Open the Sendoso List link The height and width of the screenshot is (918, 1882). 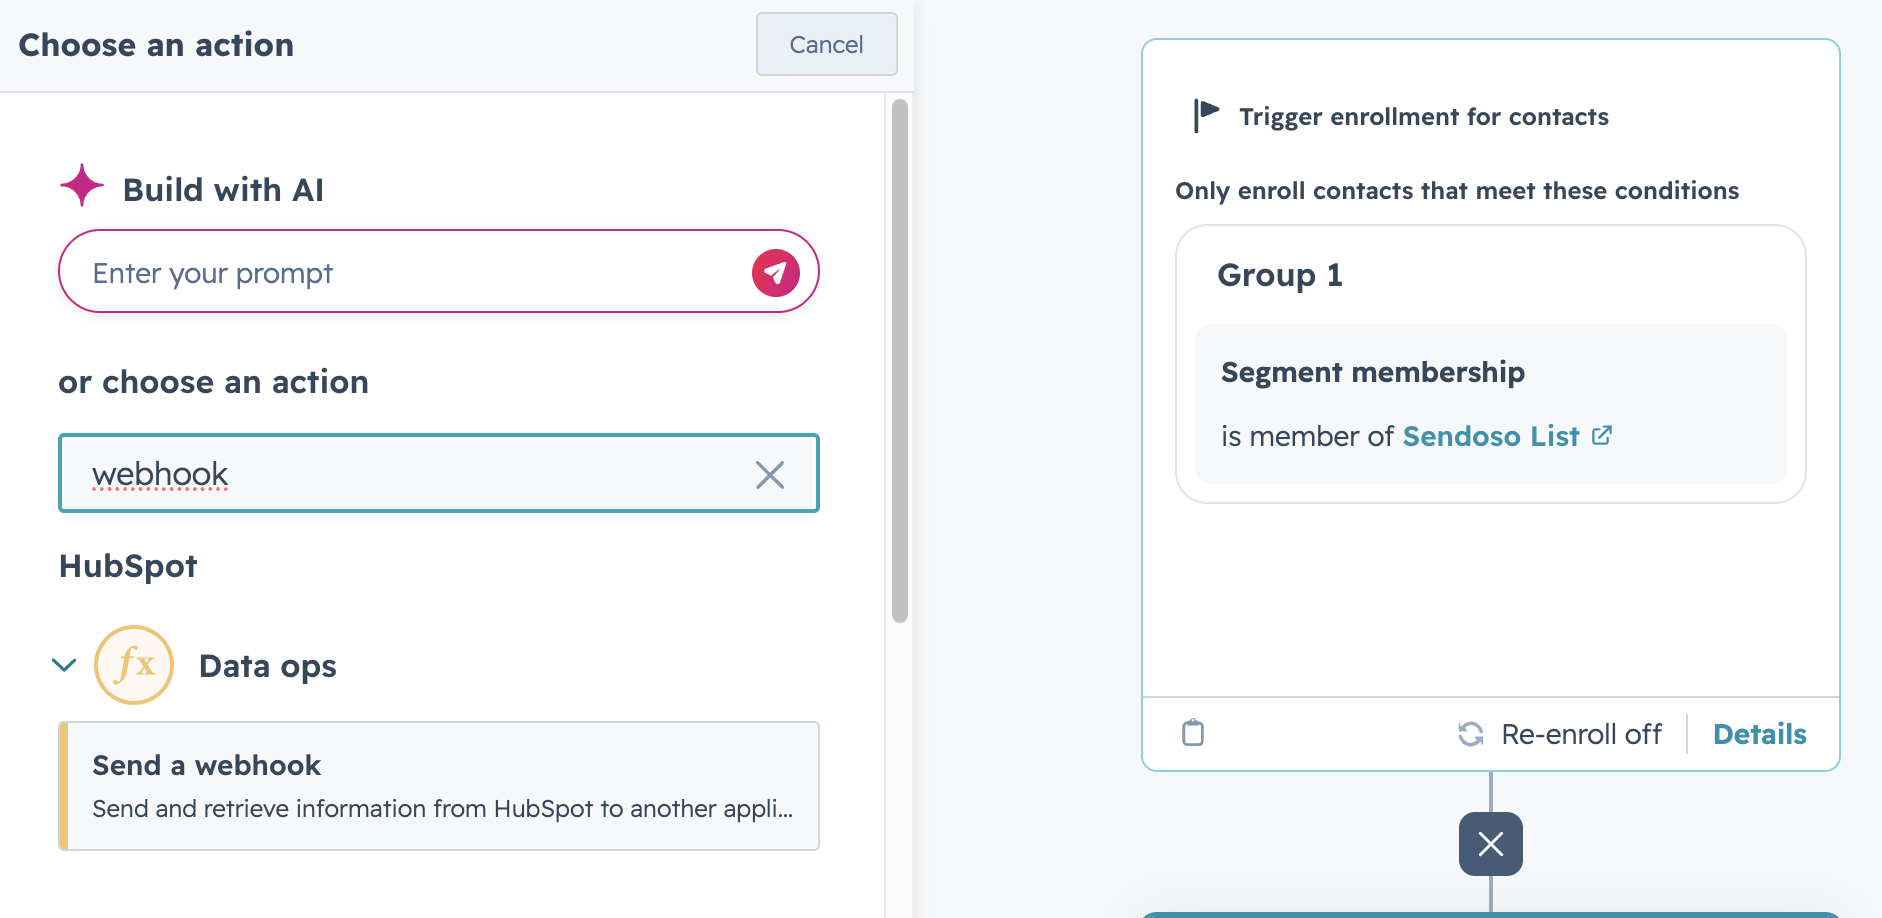pos(1491,436)
